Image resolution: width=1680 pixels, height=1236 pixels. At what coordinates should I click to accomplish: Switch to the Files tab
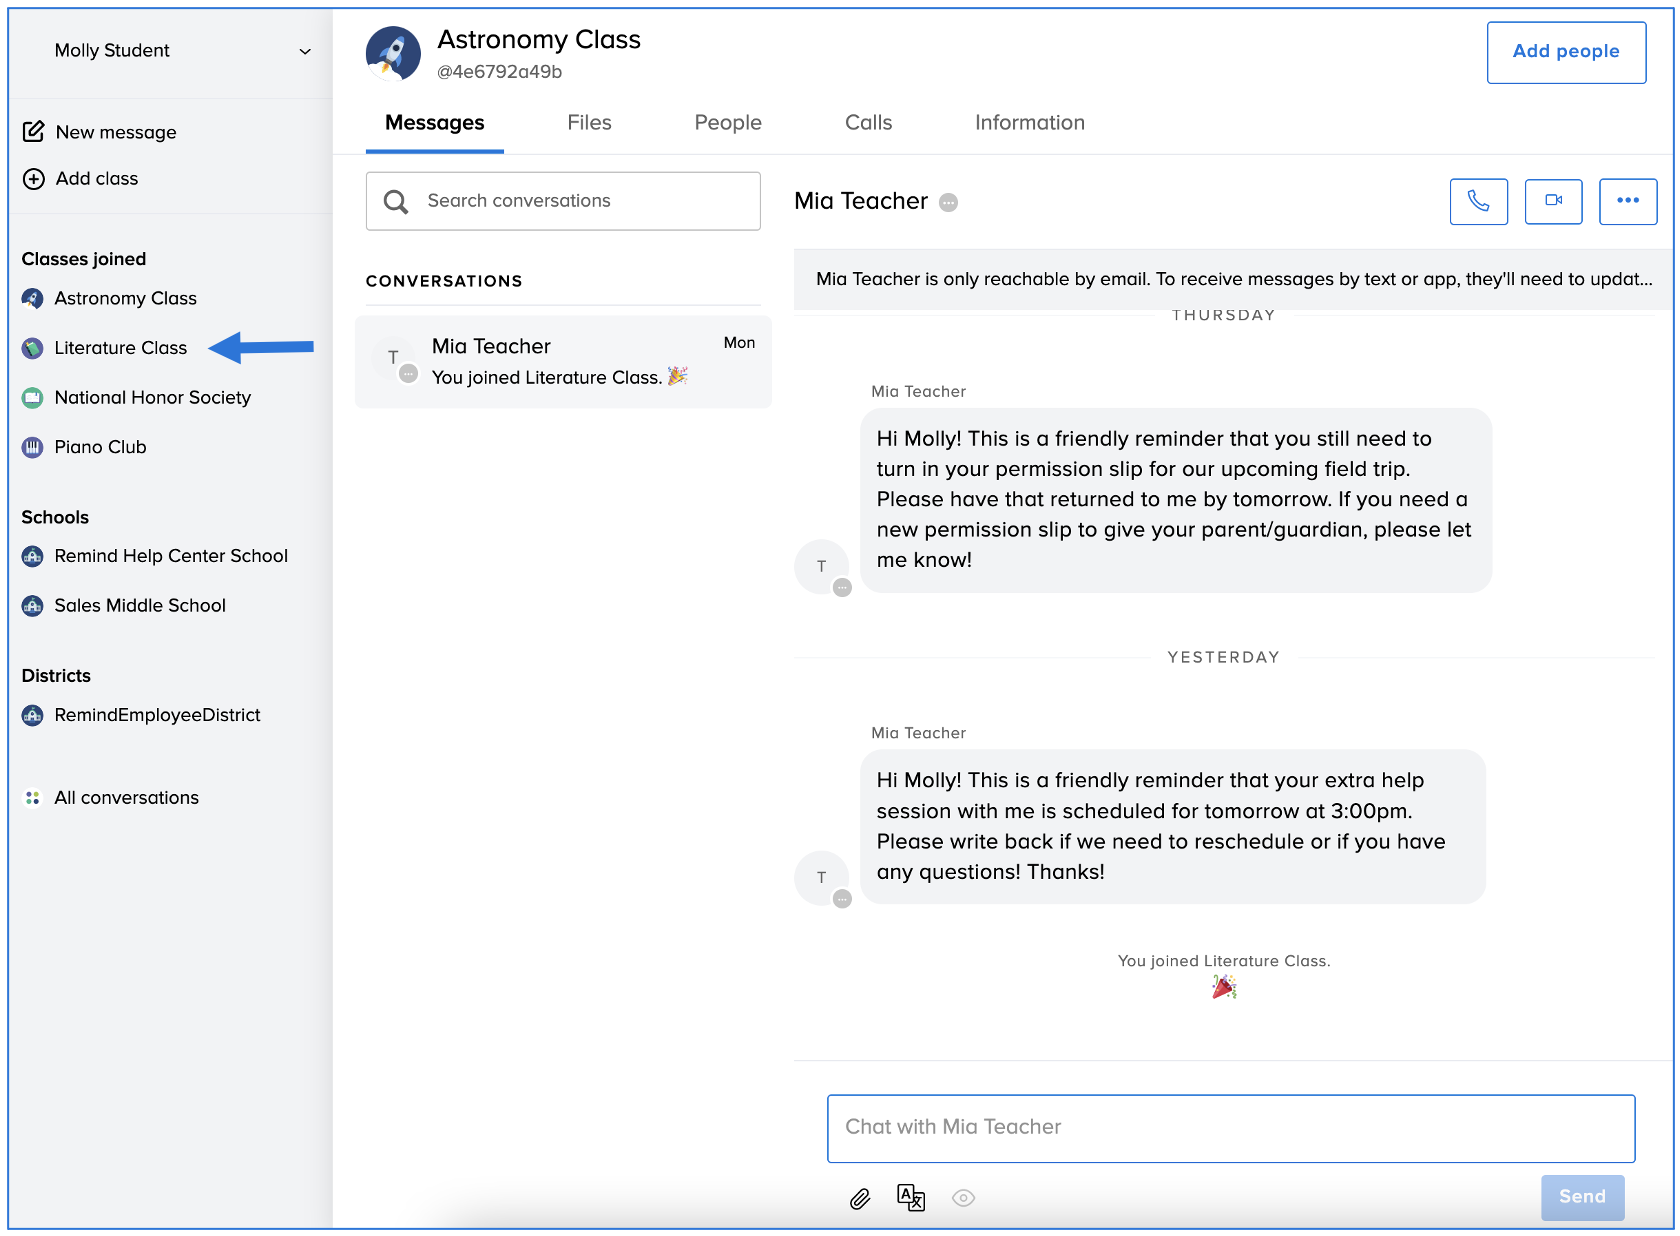[589, 123]
